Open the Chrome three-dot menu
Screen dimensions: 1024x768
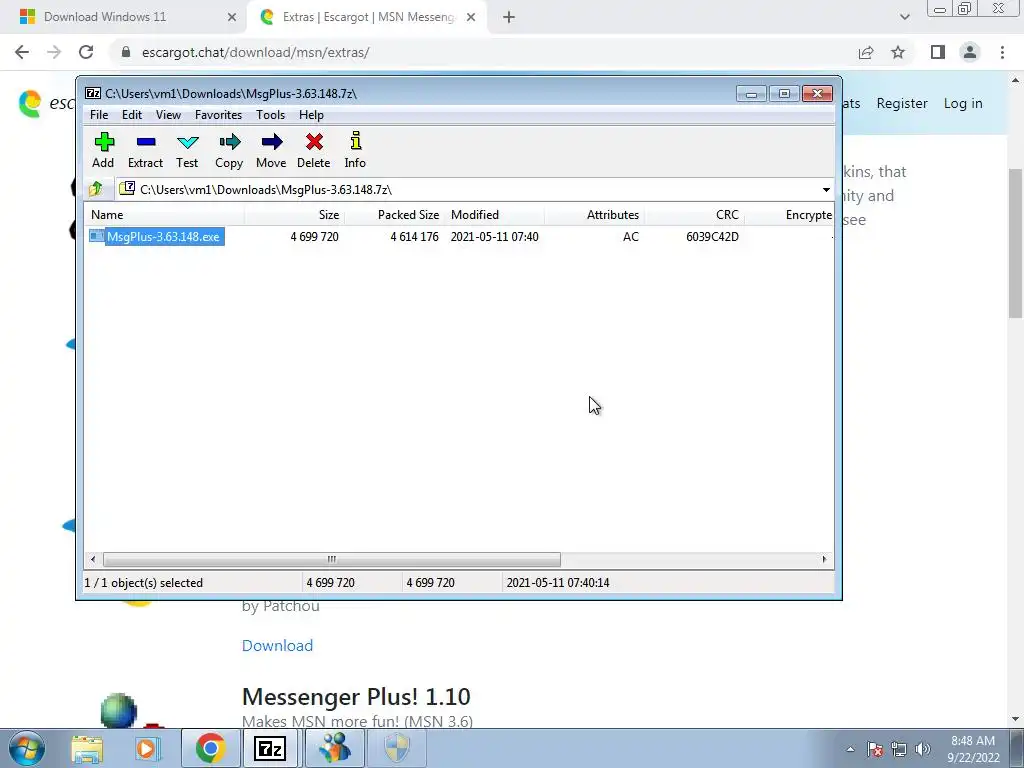pos(1002,52)
